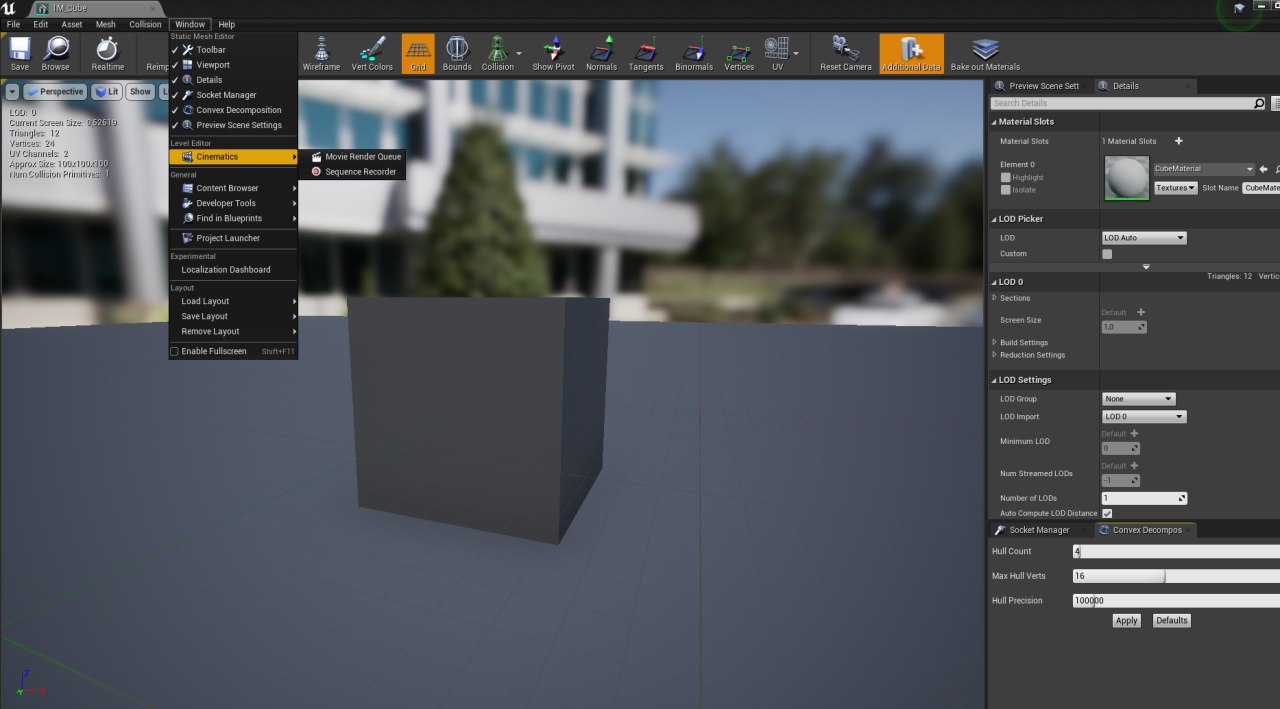The height and width of the screenshot is (709, 1280).
Task: Toggle Preview Scene Settings in Window menu
Action: [233, 125]
